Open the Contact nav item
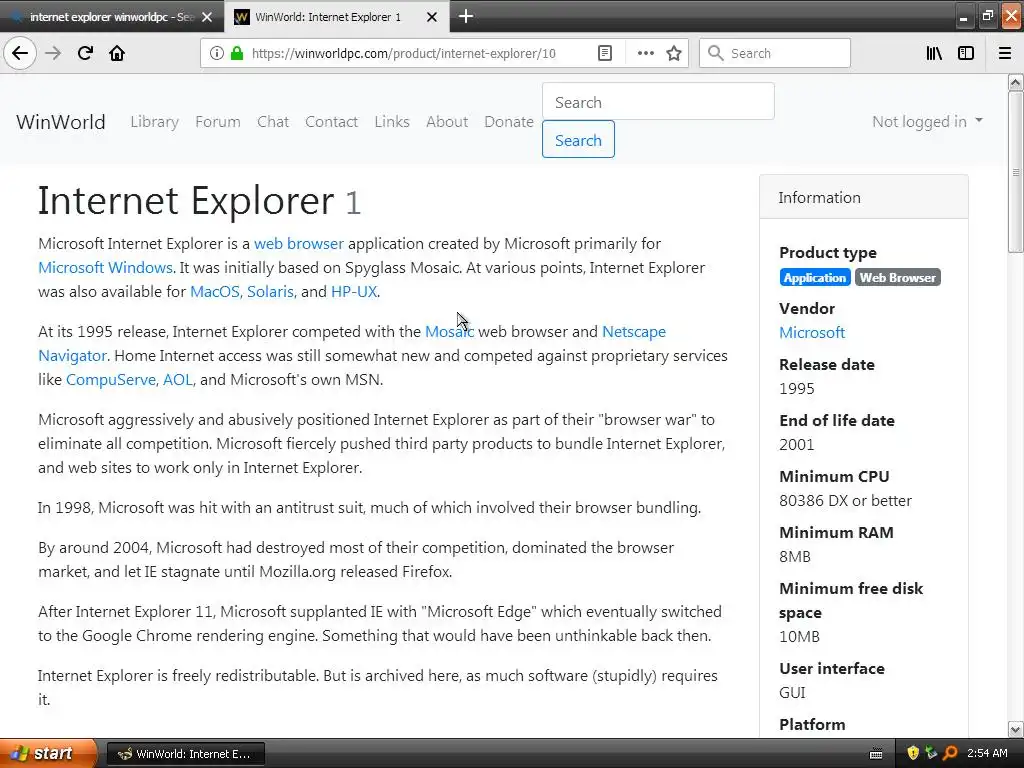The image size is (1024, 768). point(331,121)
